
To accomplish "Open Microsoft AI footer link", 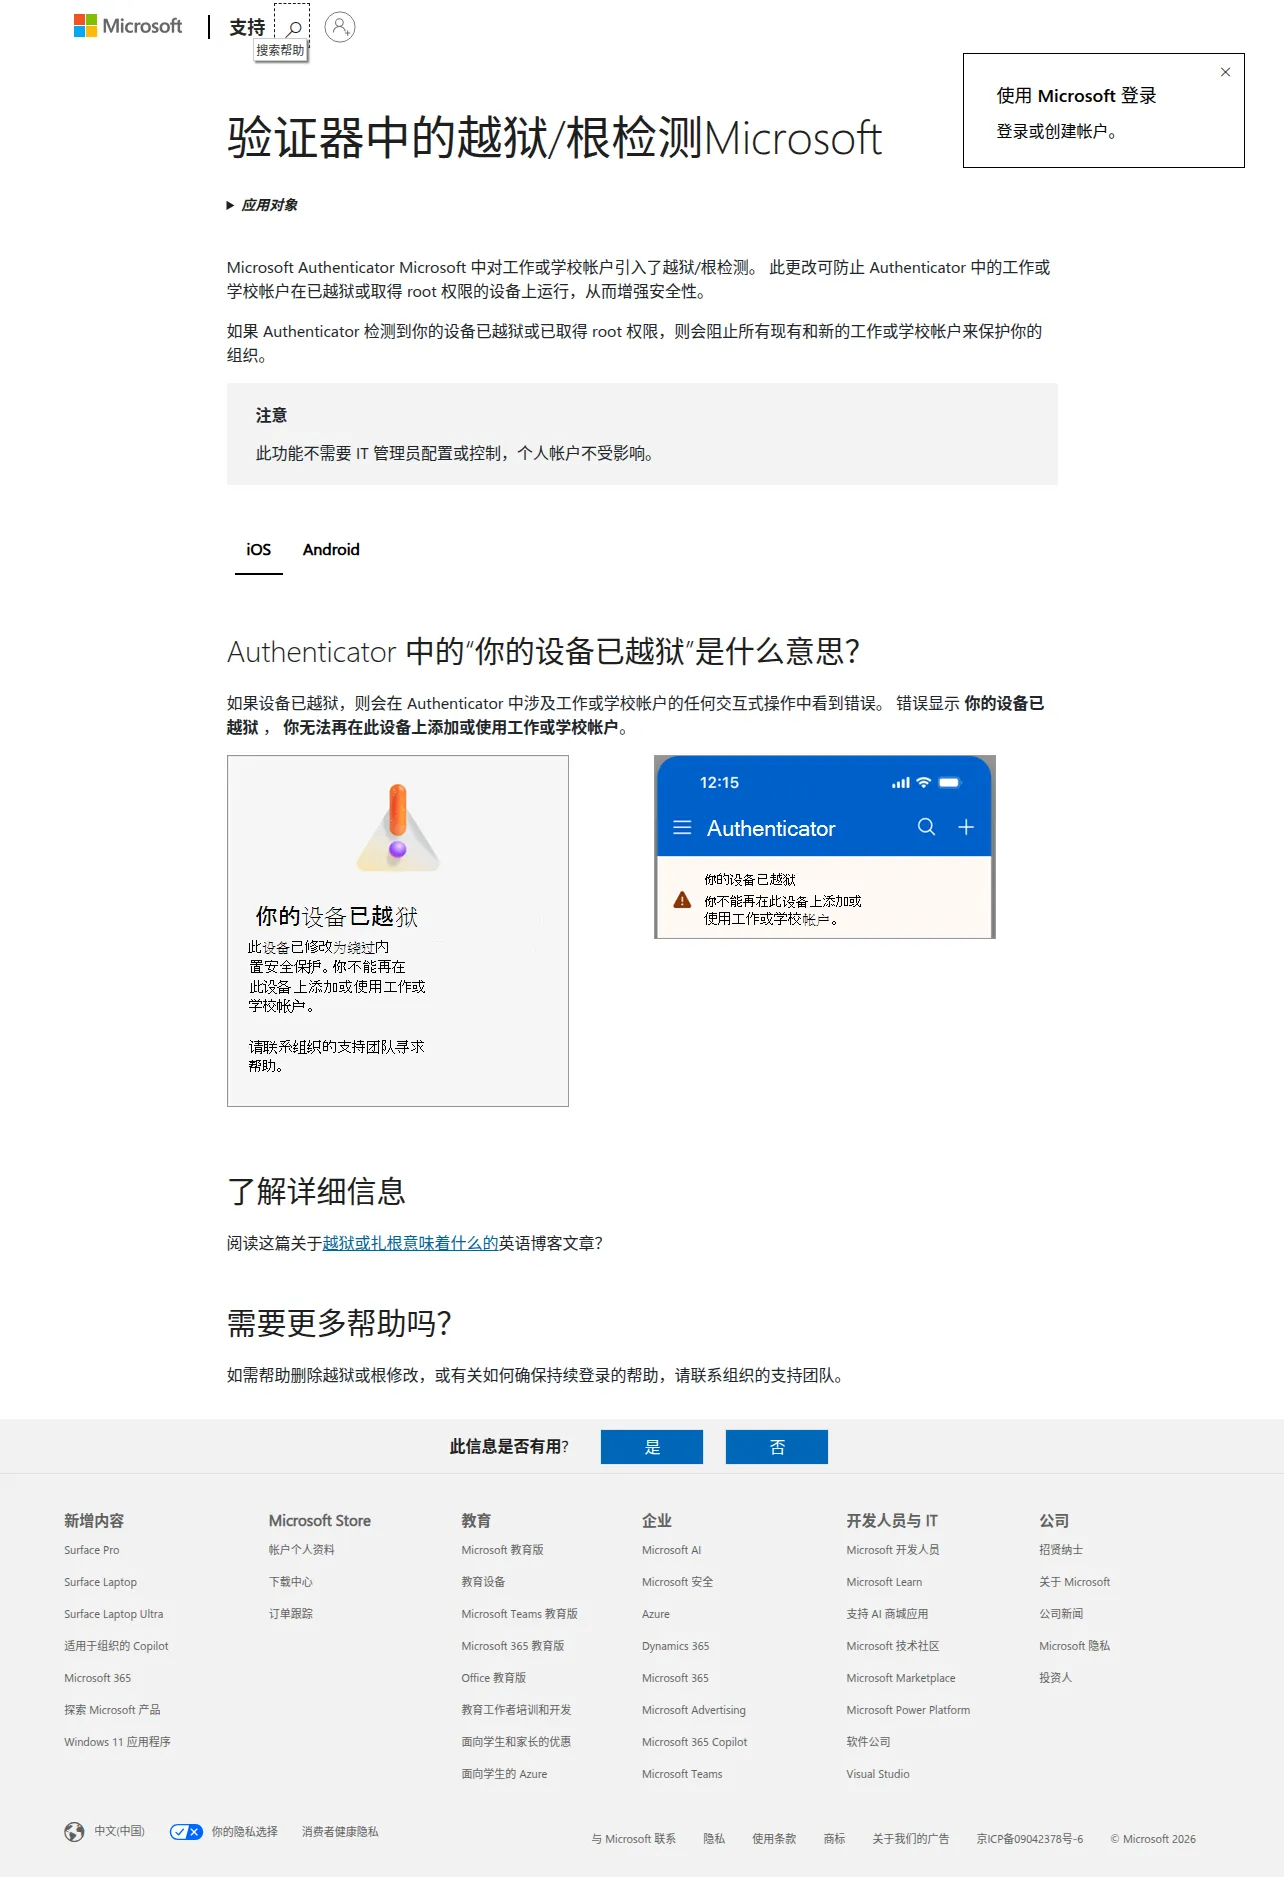I will [672, 1550].
